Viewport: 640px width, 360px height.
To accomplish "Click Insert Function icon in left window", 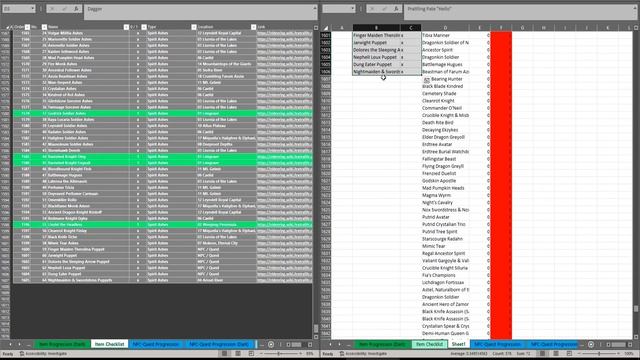I will point(76,9).
